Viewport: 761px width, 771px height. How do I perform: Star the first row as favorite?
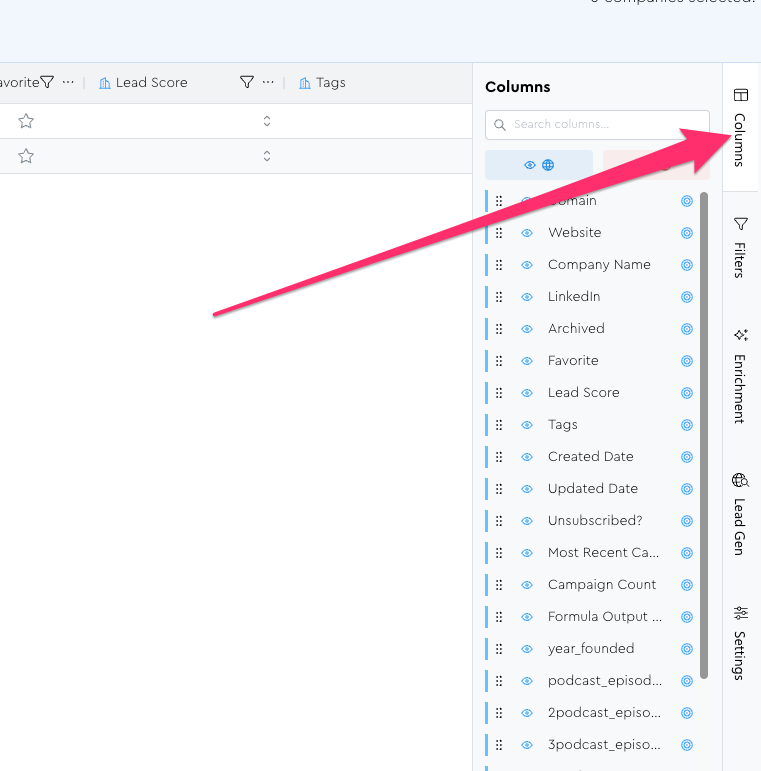pos(26,121)
